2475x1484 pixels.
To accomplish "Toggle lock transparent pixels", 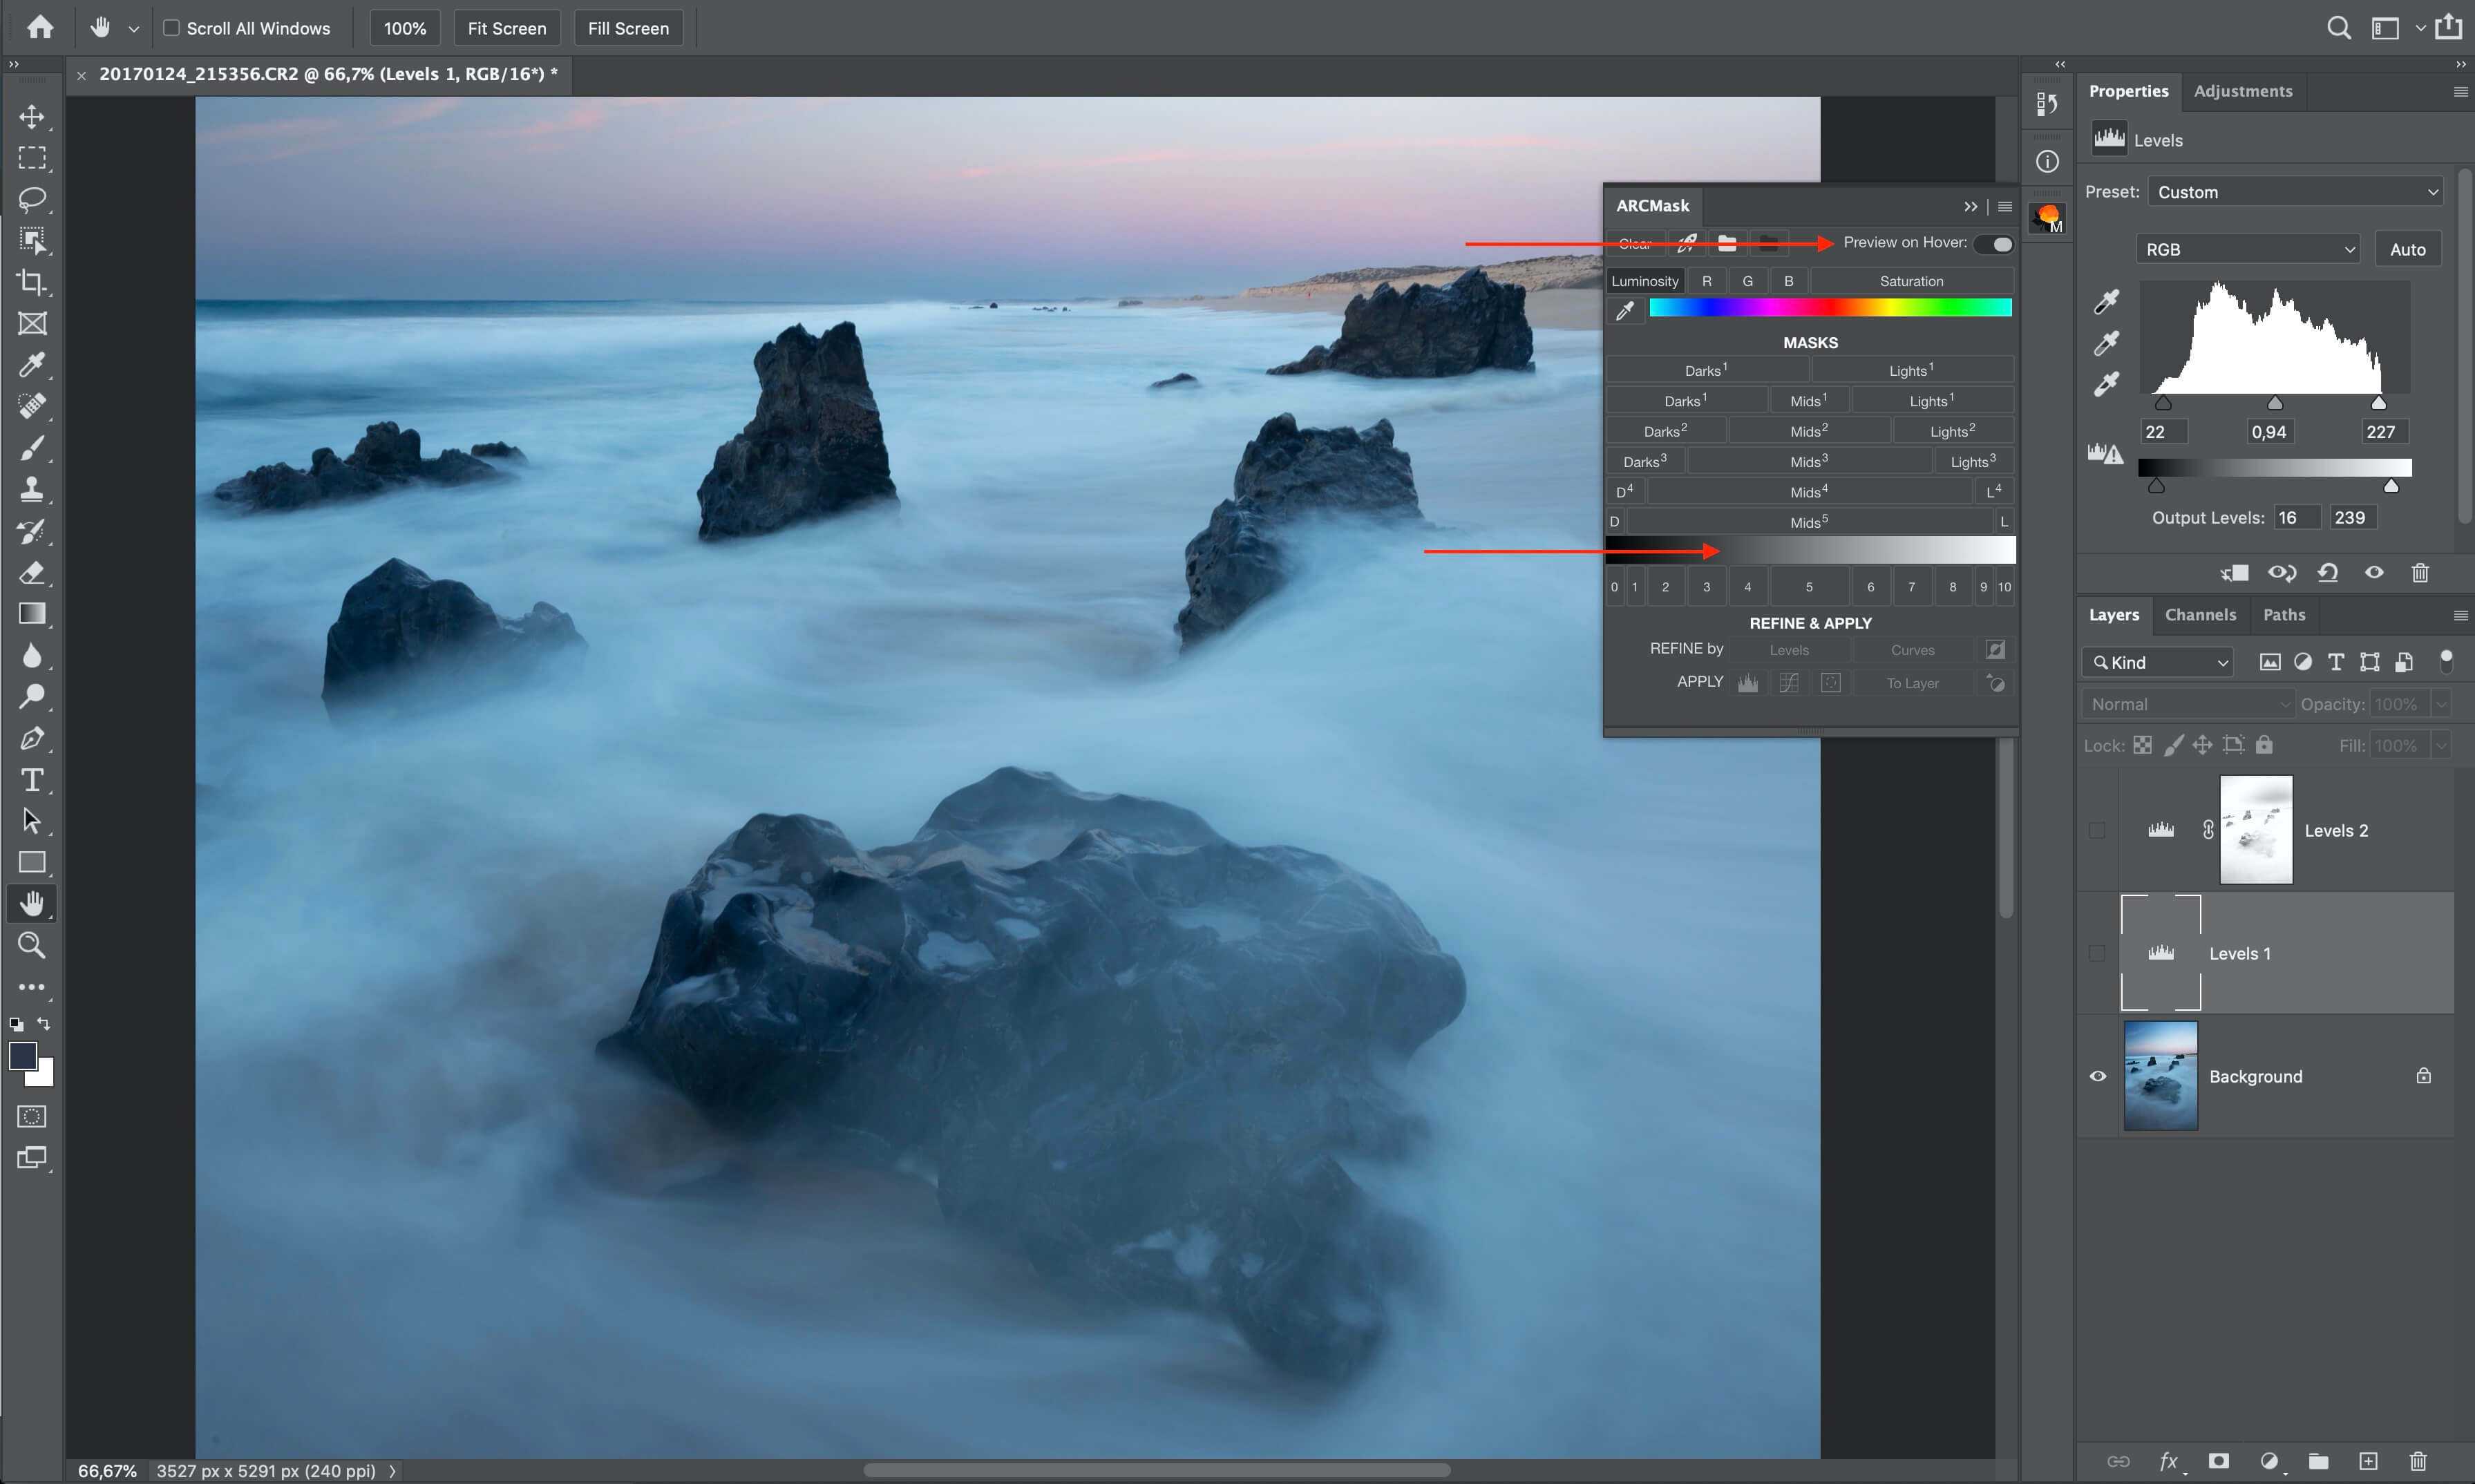I will point(2142,745).
